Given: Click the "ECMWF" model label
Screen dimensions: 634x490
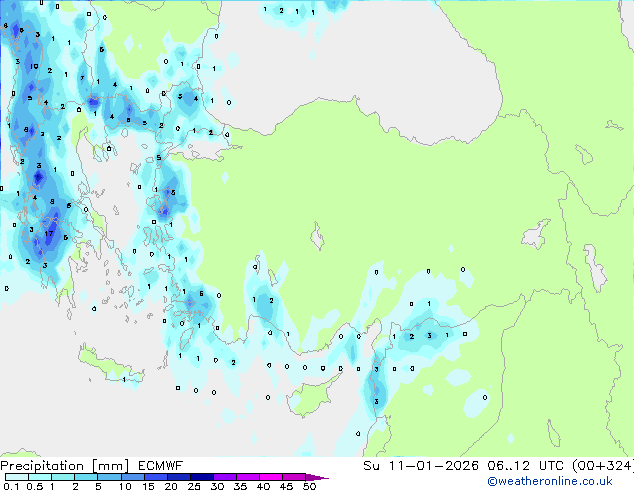Looking at the screenshot, I should 161,466.
